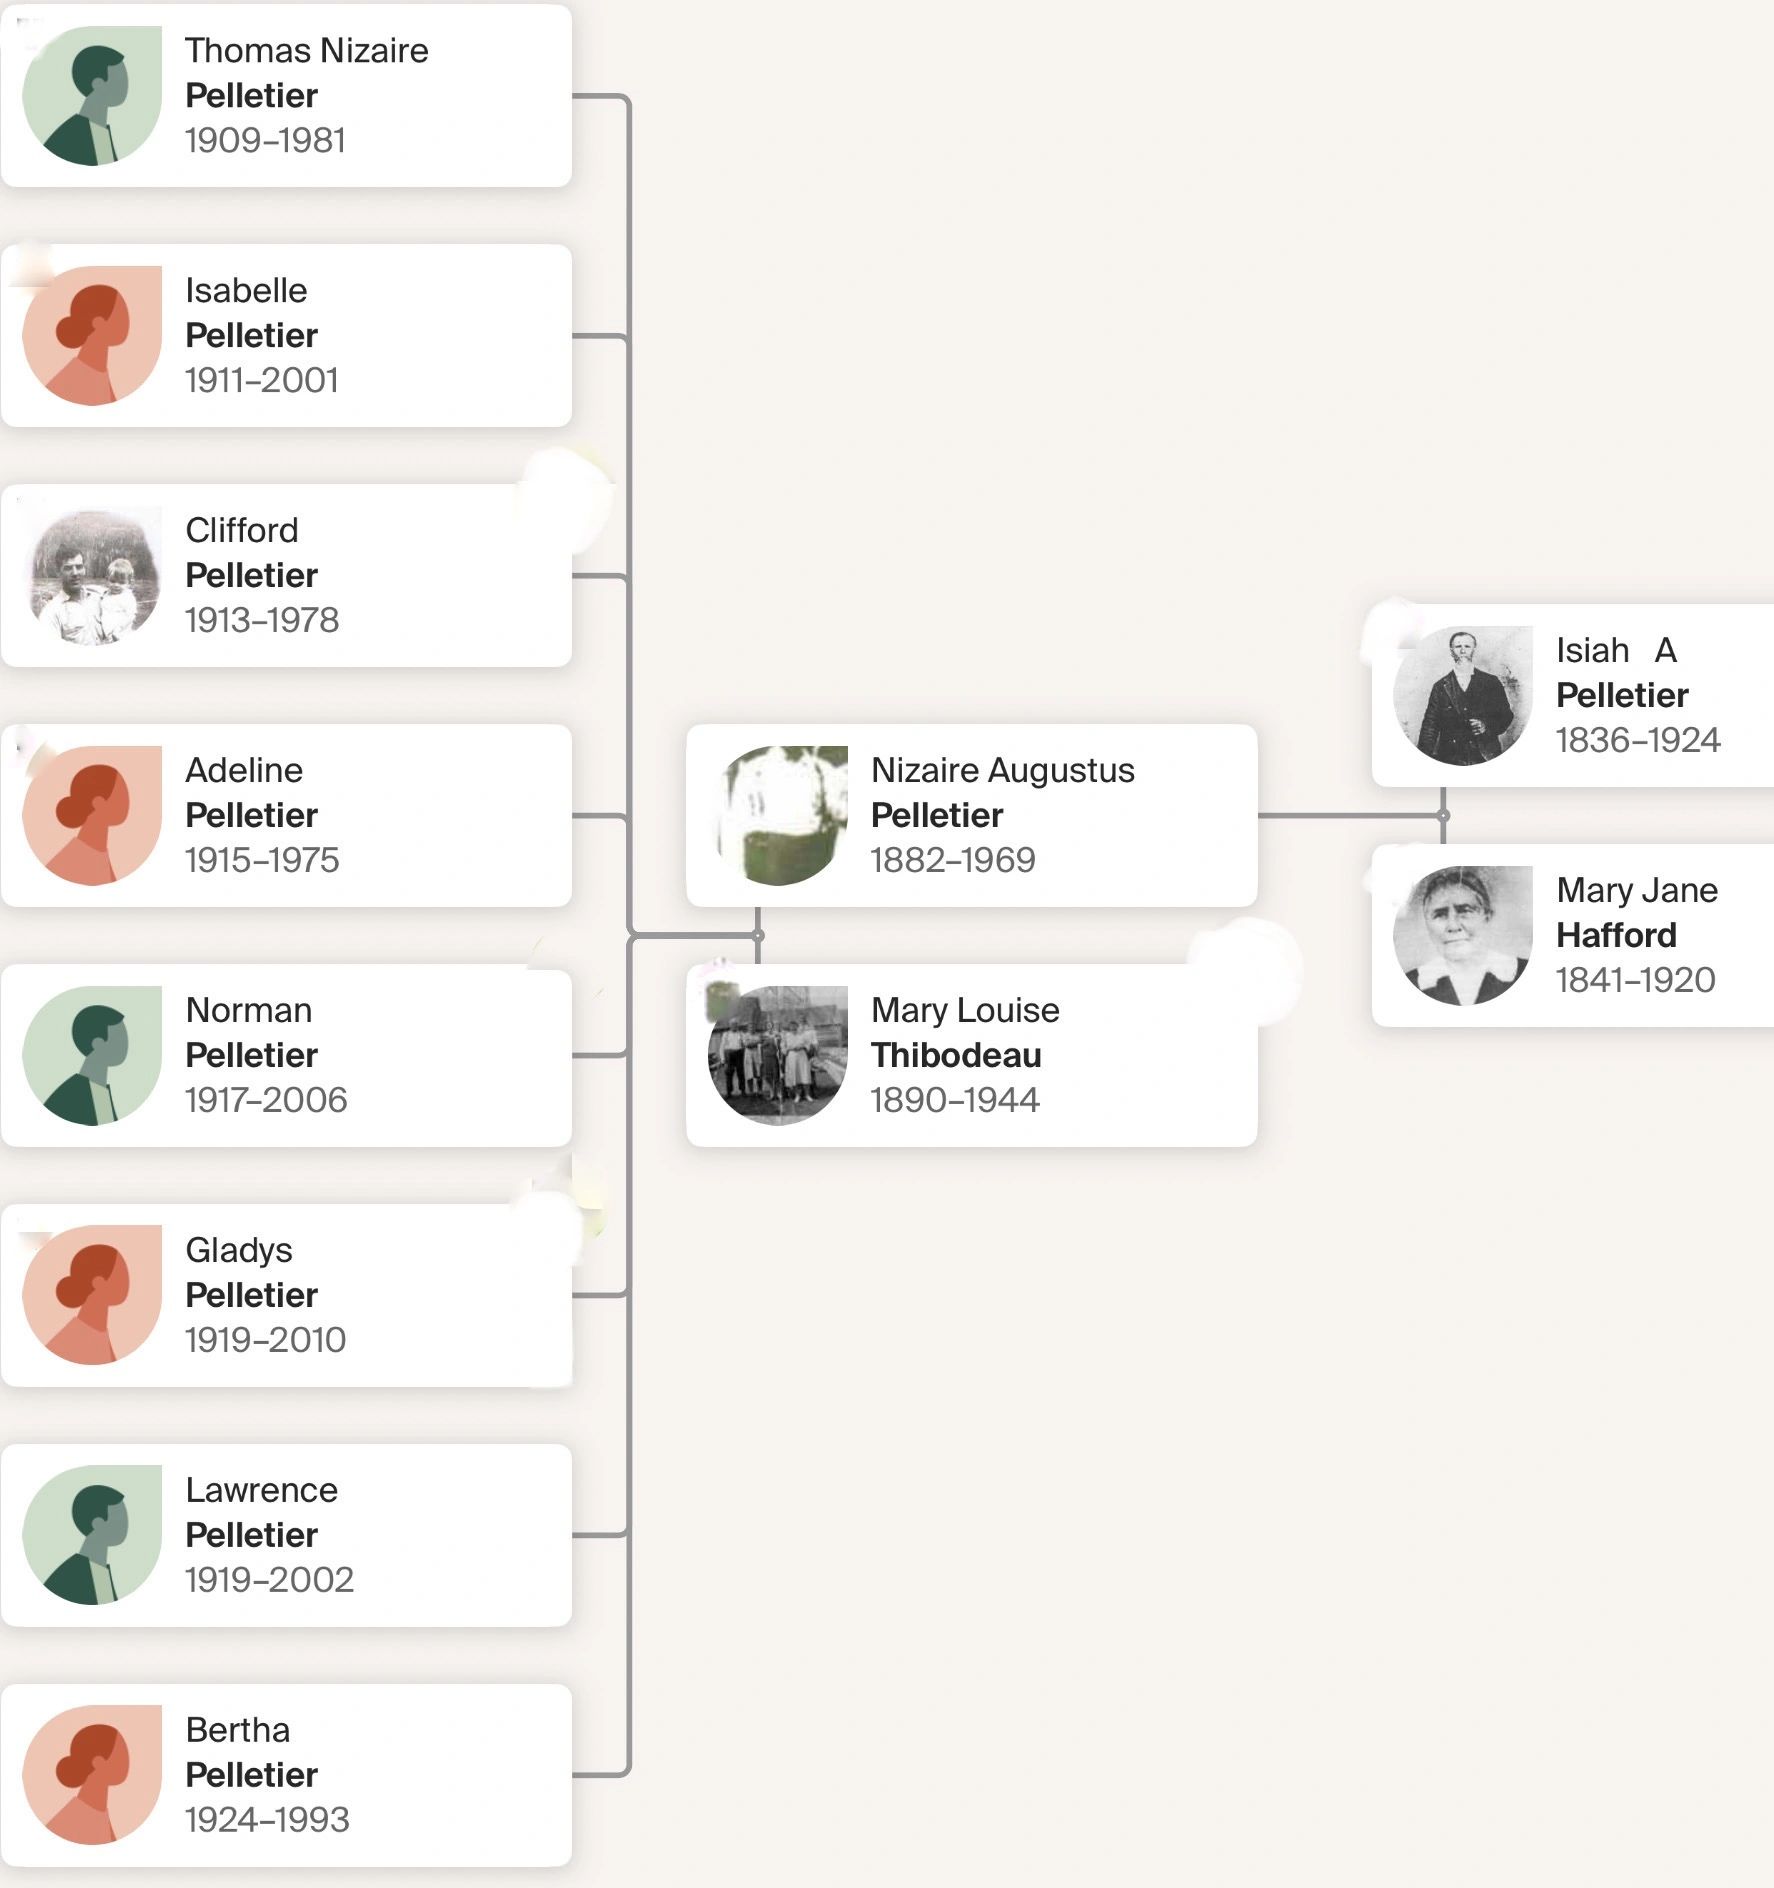Image resolution: width=1774 pixels, height=1888 pixels.
Task: Open Nizaire Augustus Pelletier's photo
Action: pos(778,816)
